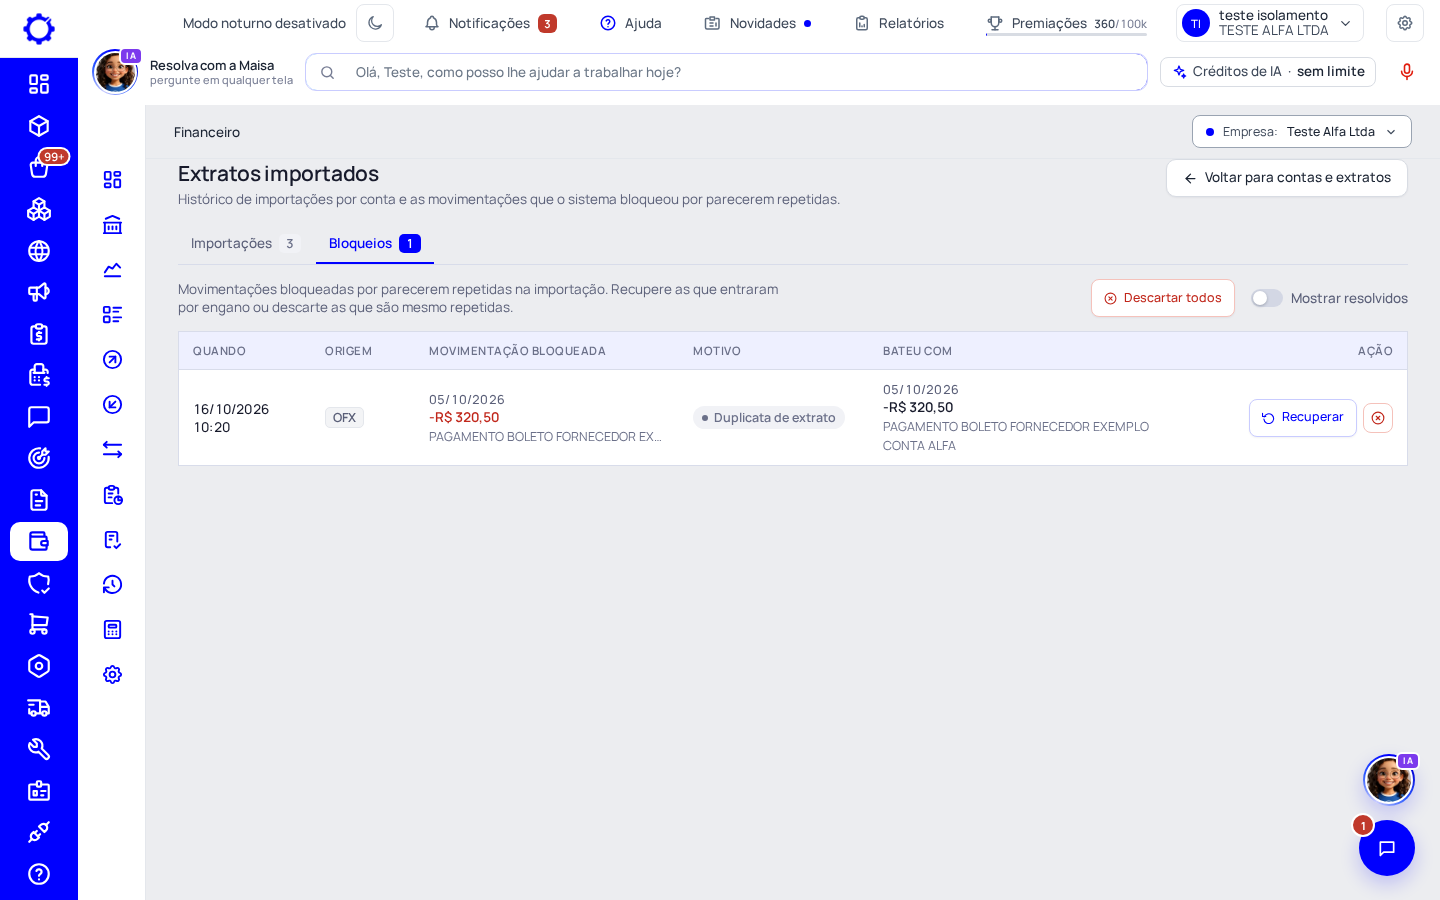Open the Ajuda menu item
Viewport: 1440px width, 900px height.
click(x=631, y=23)
